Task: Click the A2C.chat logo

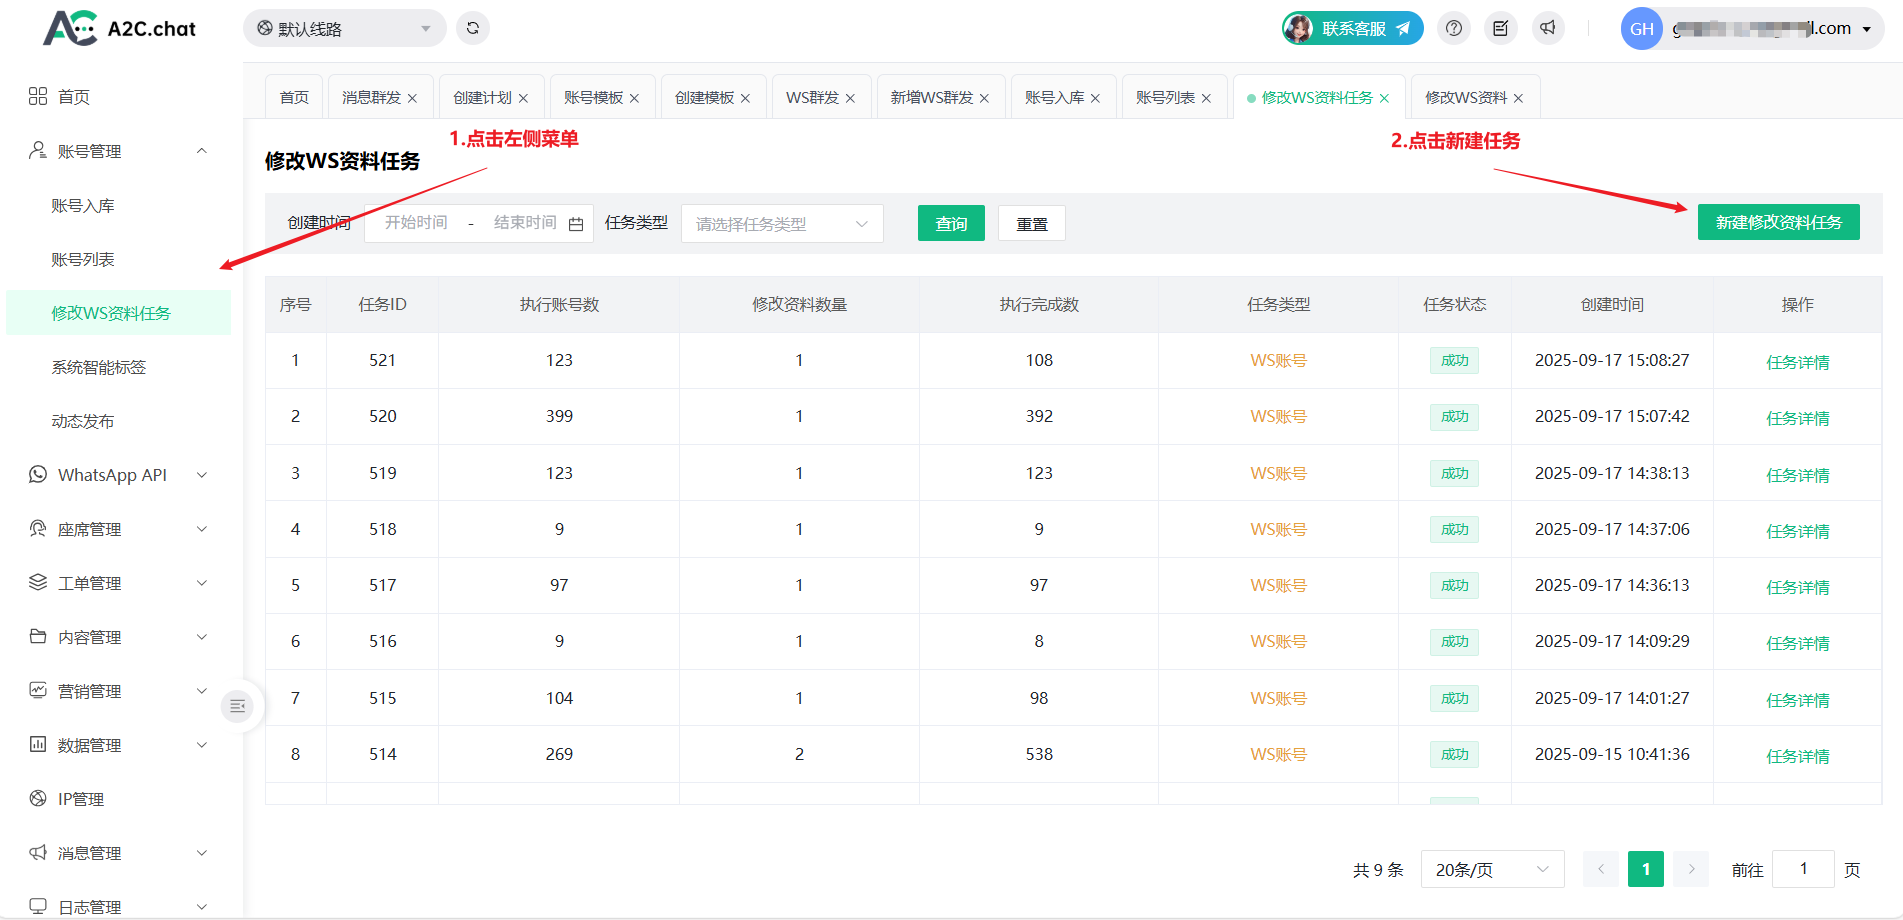Action: tap(120, 28)
